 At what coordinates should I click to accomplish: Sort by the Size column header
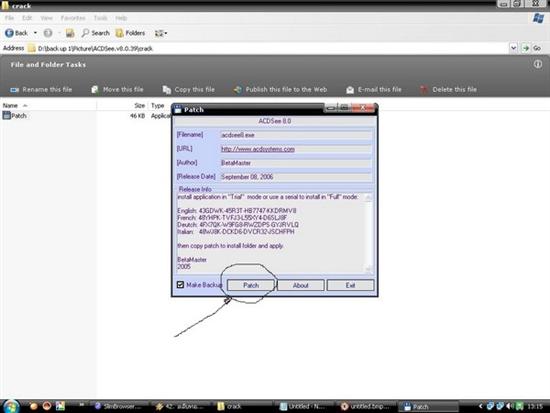[122, 105]
